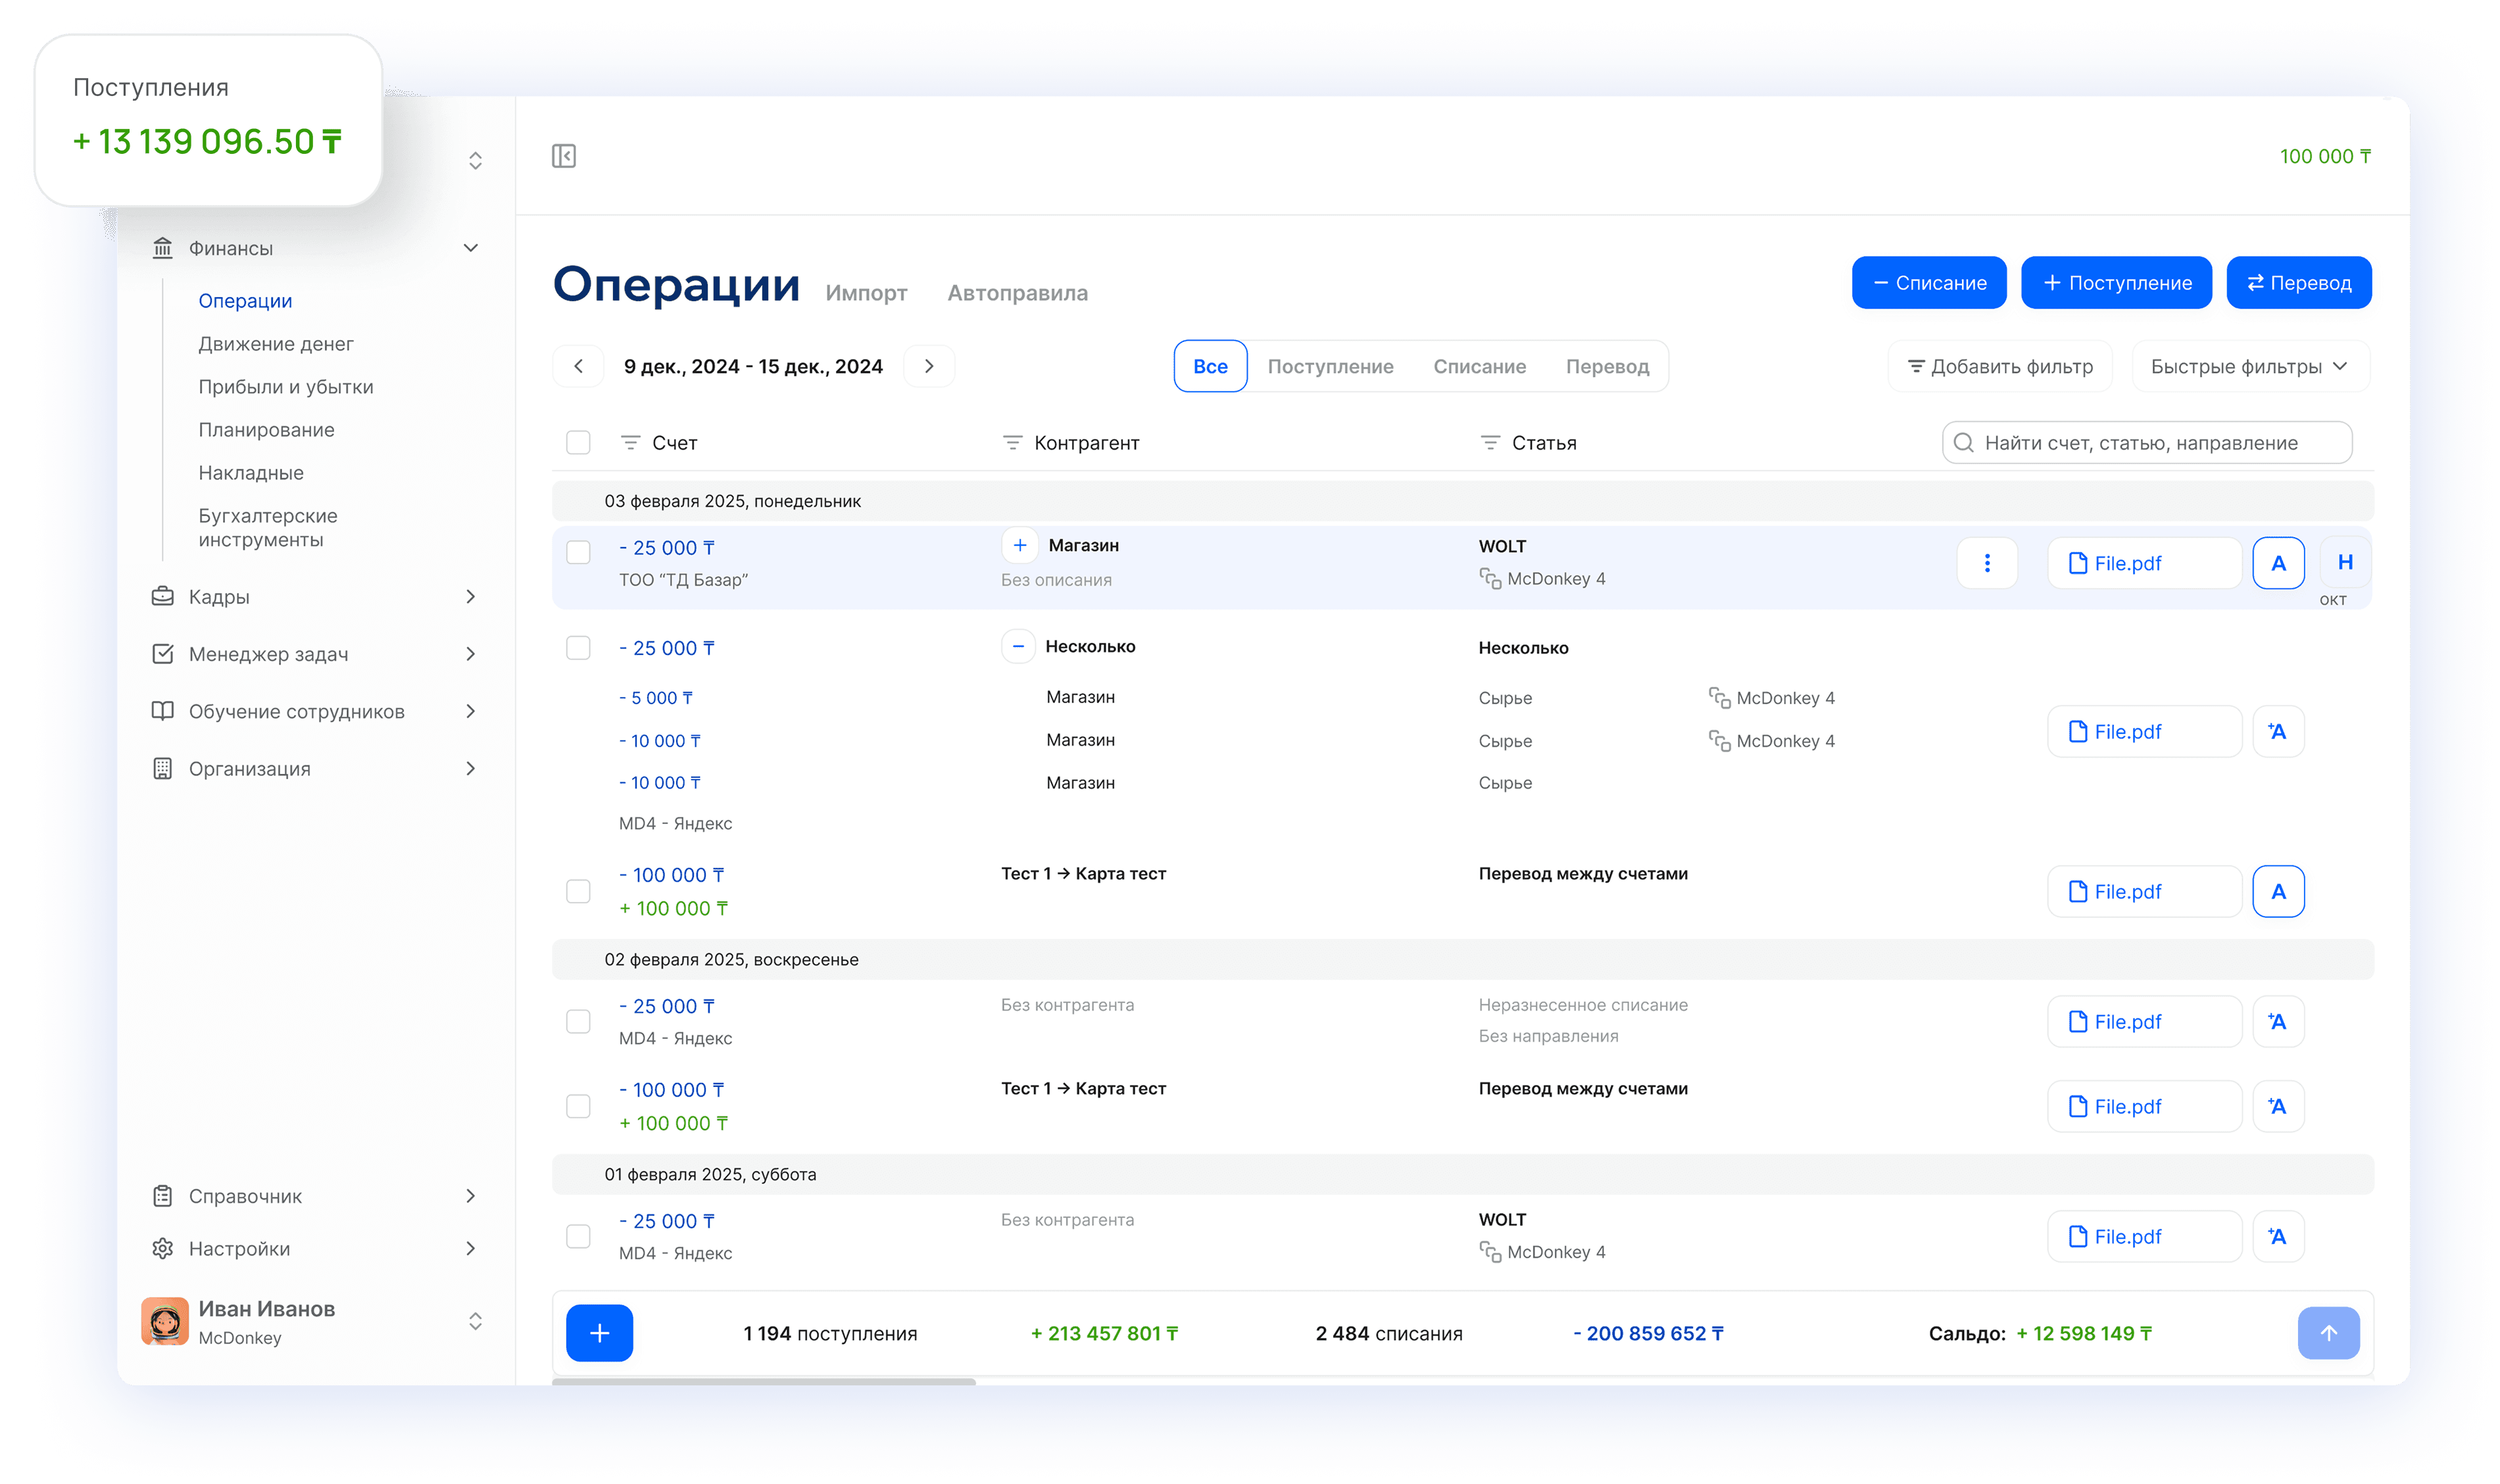Open File.pdf attachment on the WOLT transaction
This screenshot has height=1484, width=2500.
click(x=2144, y=562)
